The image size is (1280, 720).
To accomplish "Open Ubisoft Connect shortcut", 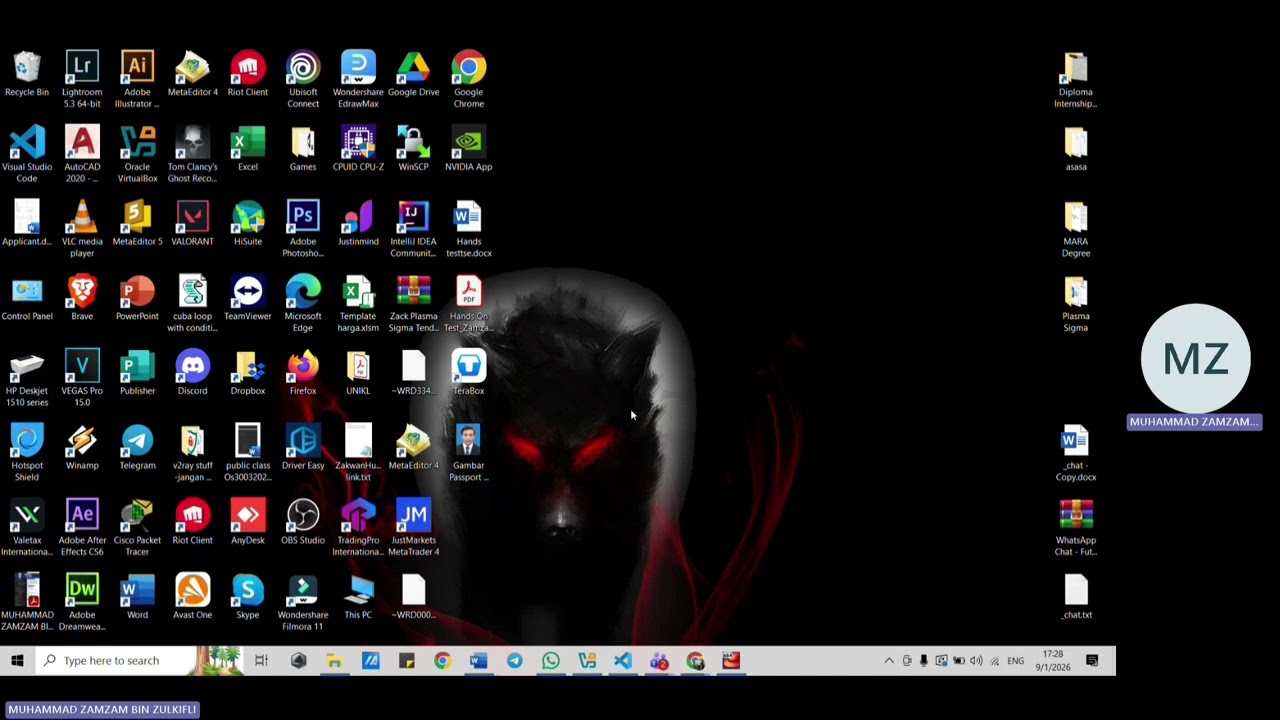I will 303,80.
